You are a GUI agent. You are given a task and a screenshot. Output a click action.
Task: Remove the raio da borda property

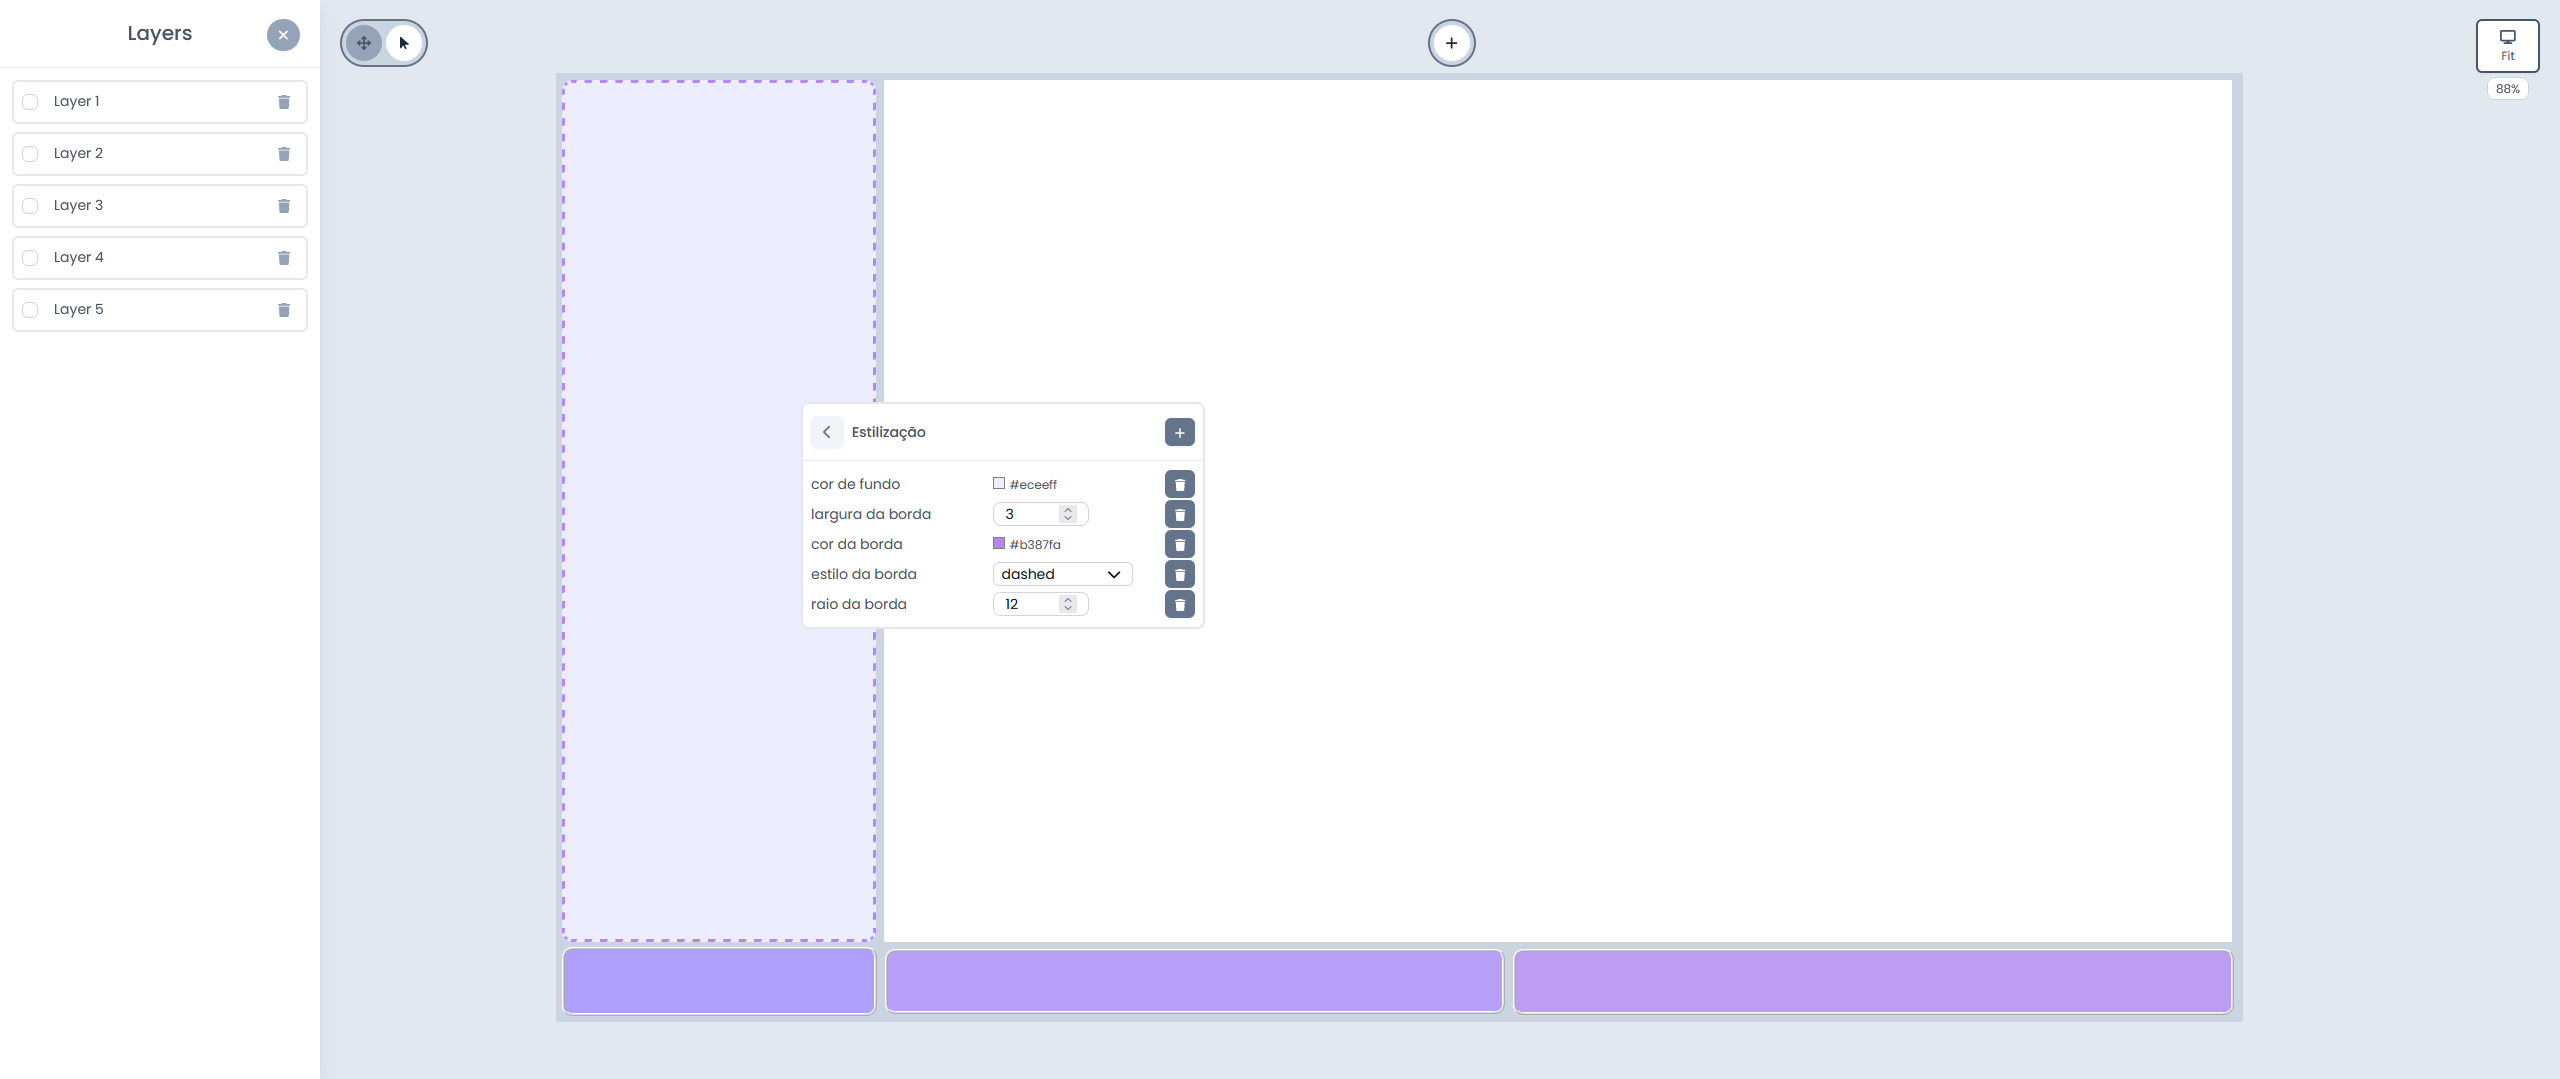1179,604
